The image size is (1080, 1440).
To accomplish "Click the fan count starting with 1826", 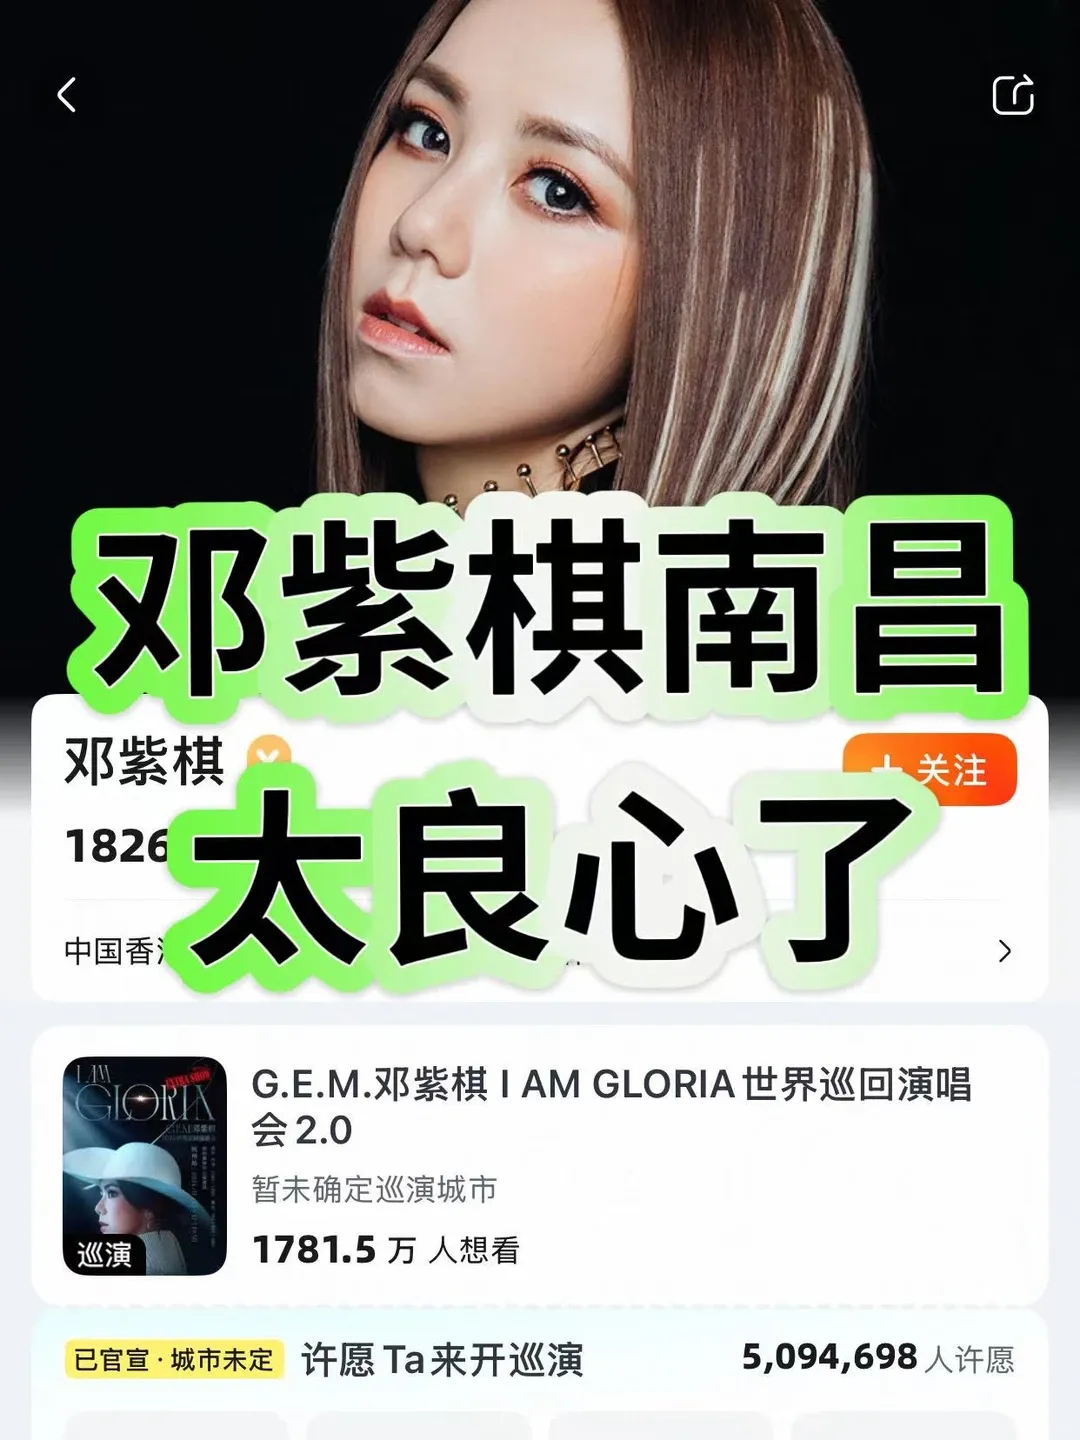I will pyautogui.click(x=117, y=846).
